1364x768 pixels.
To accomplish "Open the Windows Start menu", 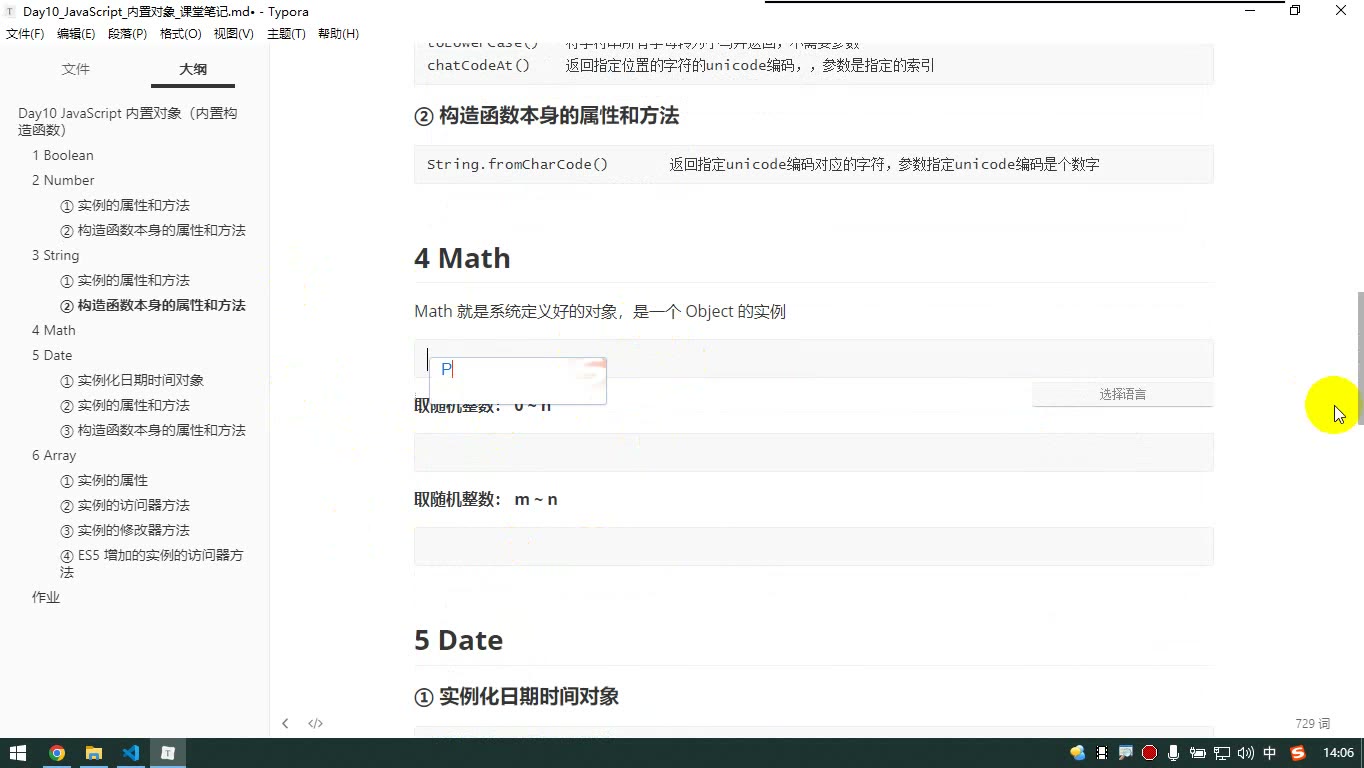I will pyautogui.click(x=18, y=753).
